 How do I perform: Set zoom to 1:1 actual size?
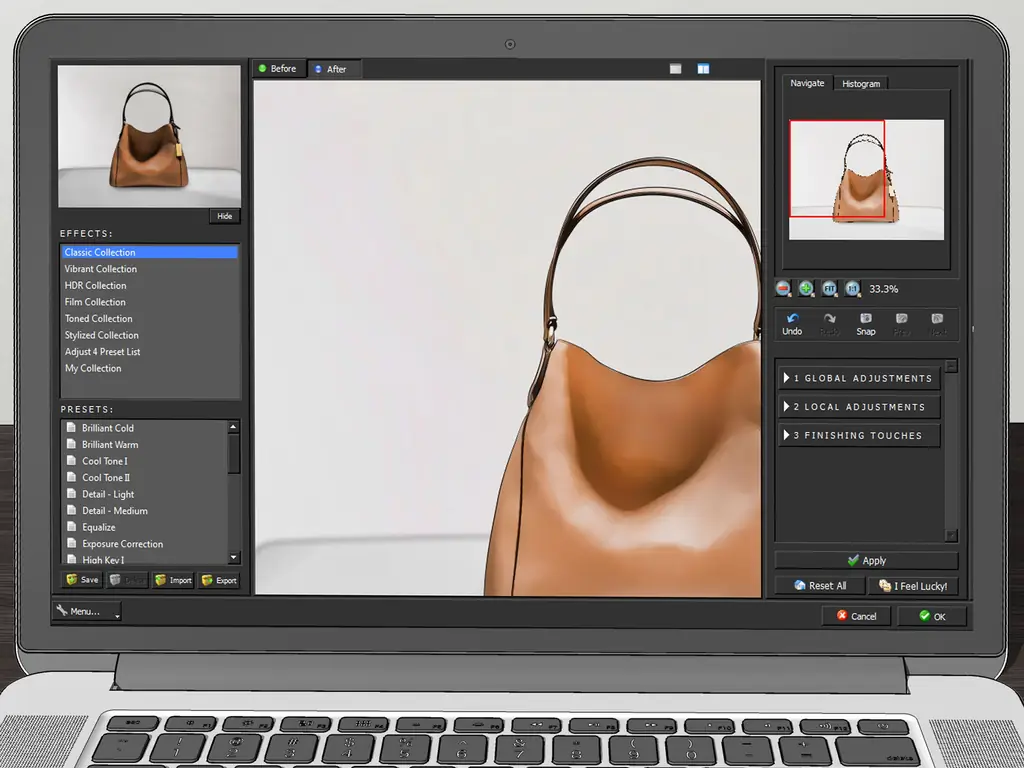tap(852, 288)
